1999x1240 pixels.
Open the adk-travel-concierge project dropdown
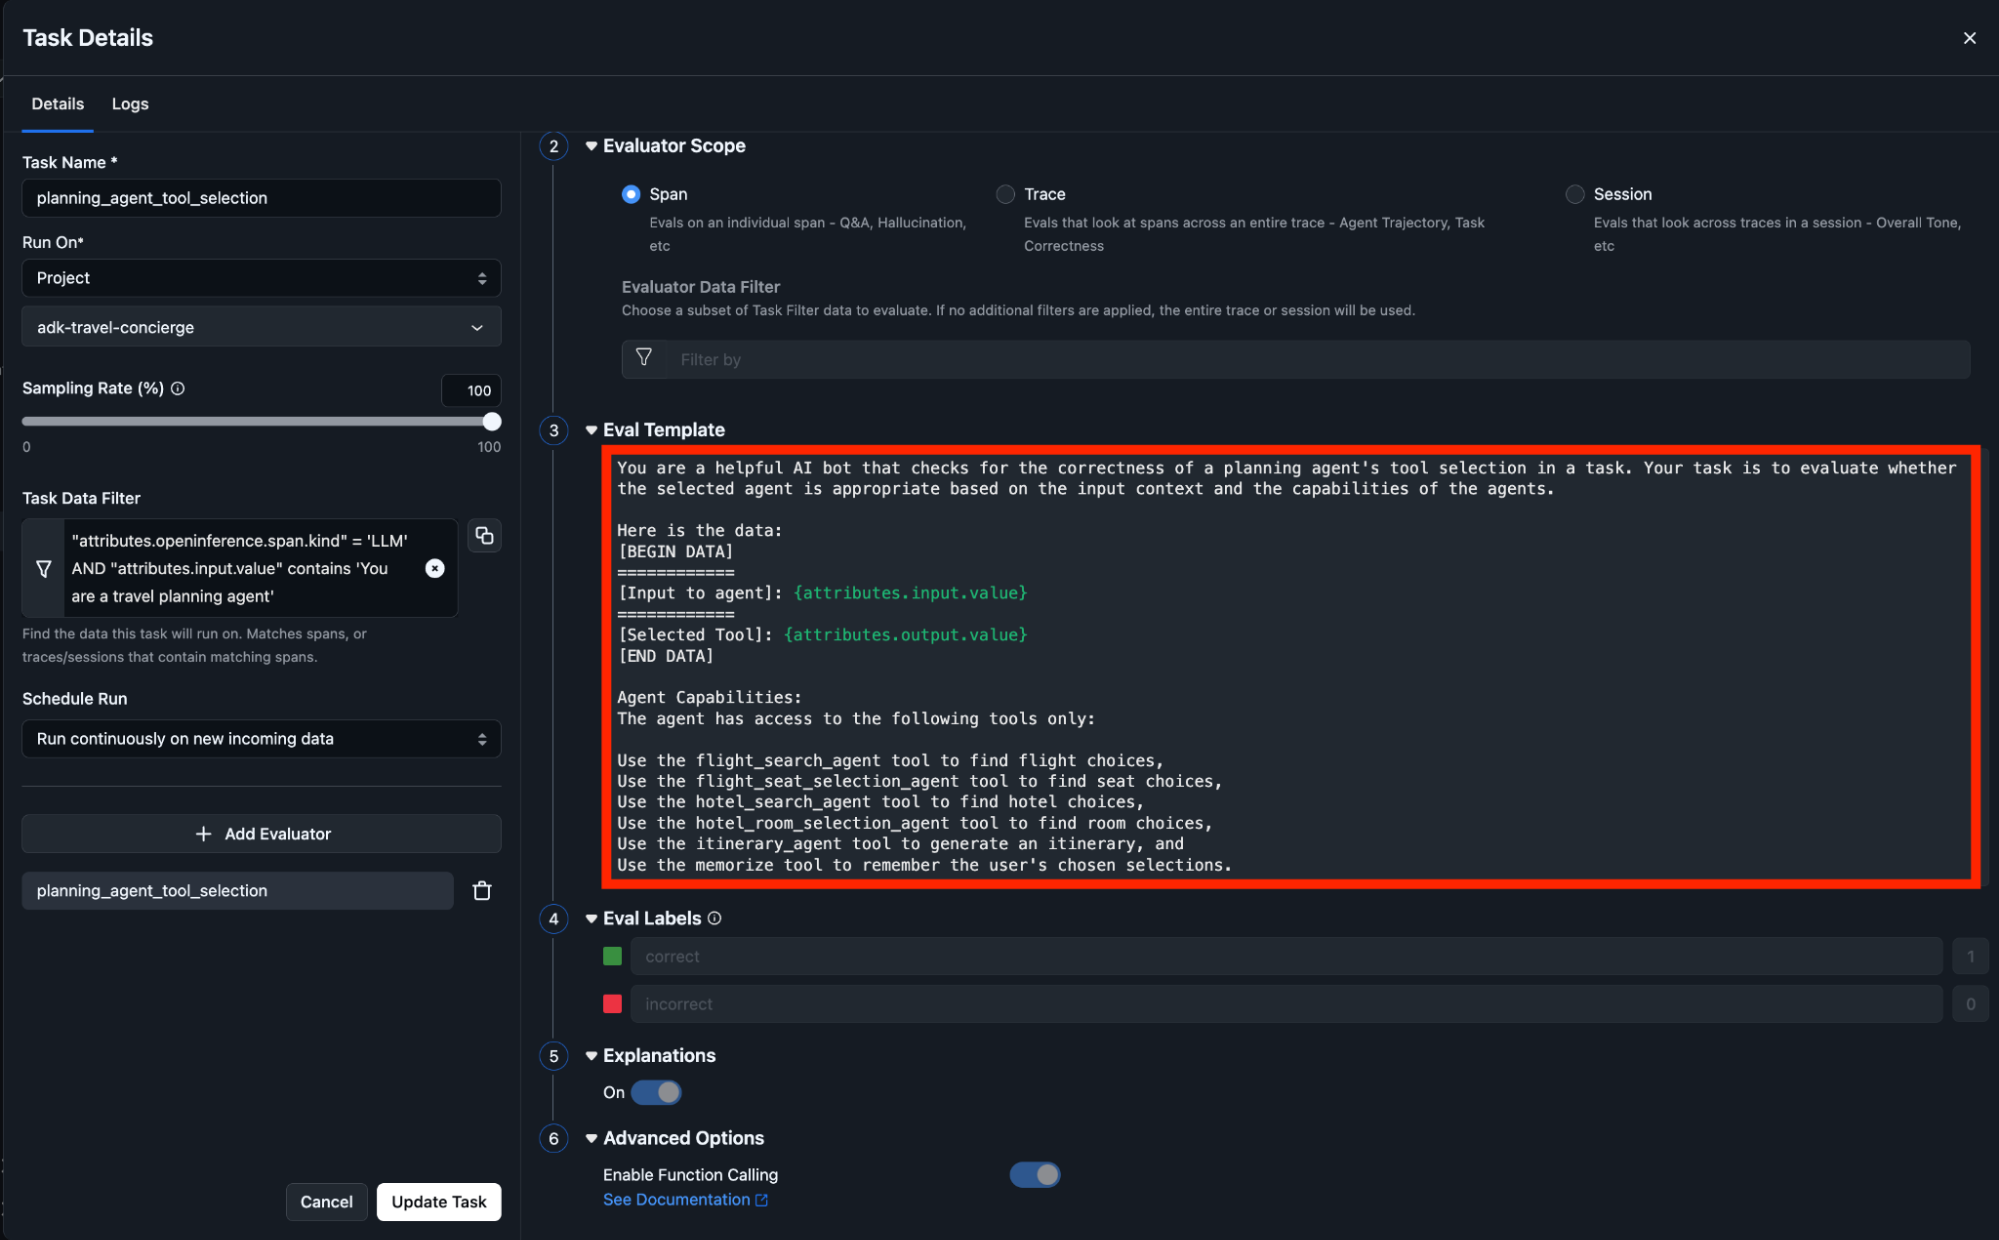pyautogui.click(x=261, y=327)
